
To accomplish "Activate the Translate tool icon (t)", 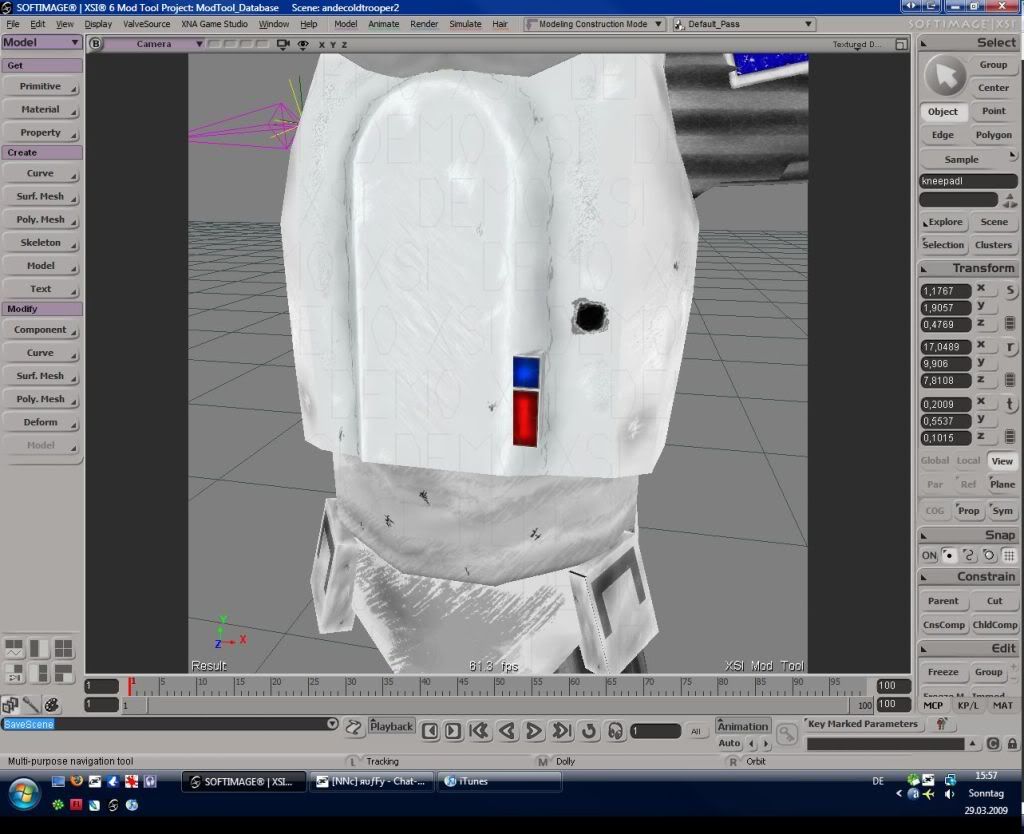I will 1010,404.
